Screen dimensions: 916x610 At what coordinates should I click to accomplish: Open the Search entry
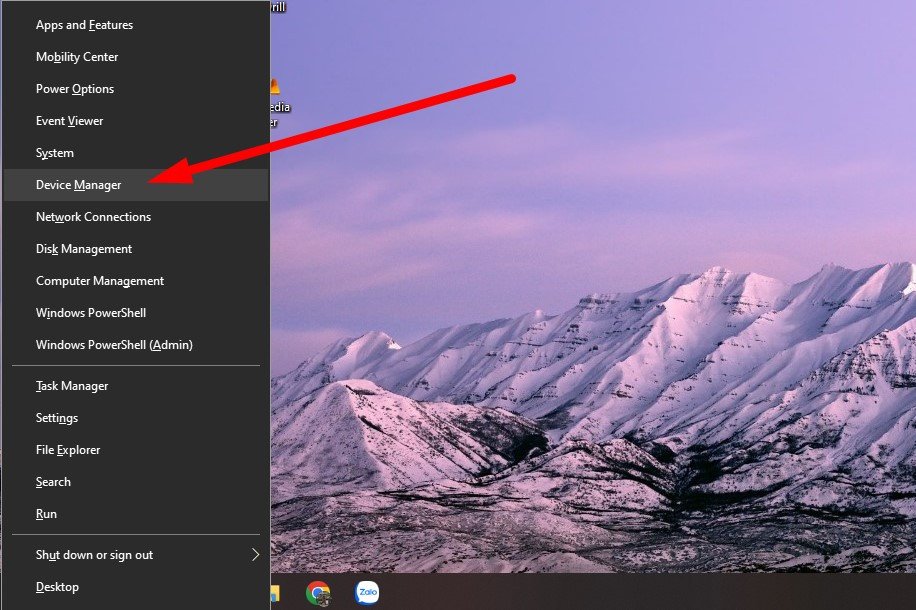coord(53,482)
